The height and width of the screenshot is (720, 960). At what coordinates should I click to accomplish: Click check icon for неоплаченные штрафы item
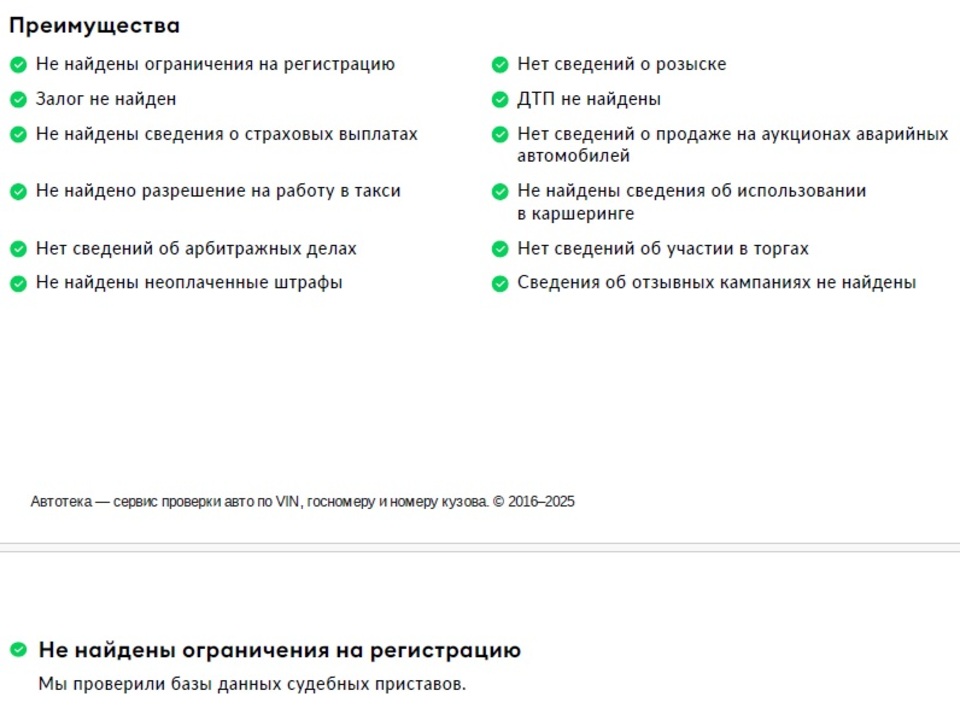tap(18, 283)
